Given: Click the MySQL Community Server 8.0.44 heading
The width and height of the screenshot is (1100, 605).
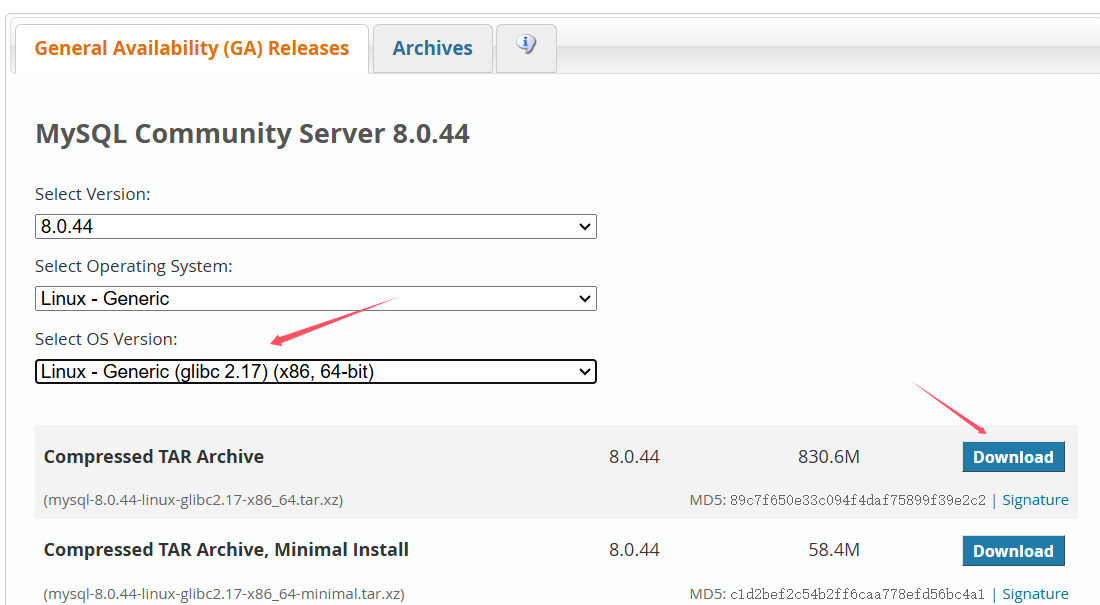Looking at the screenshot, I should (x=253, y=133).
